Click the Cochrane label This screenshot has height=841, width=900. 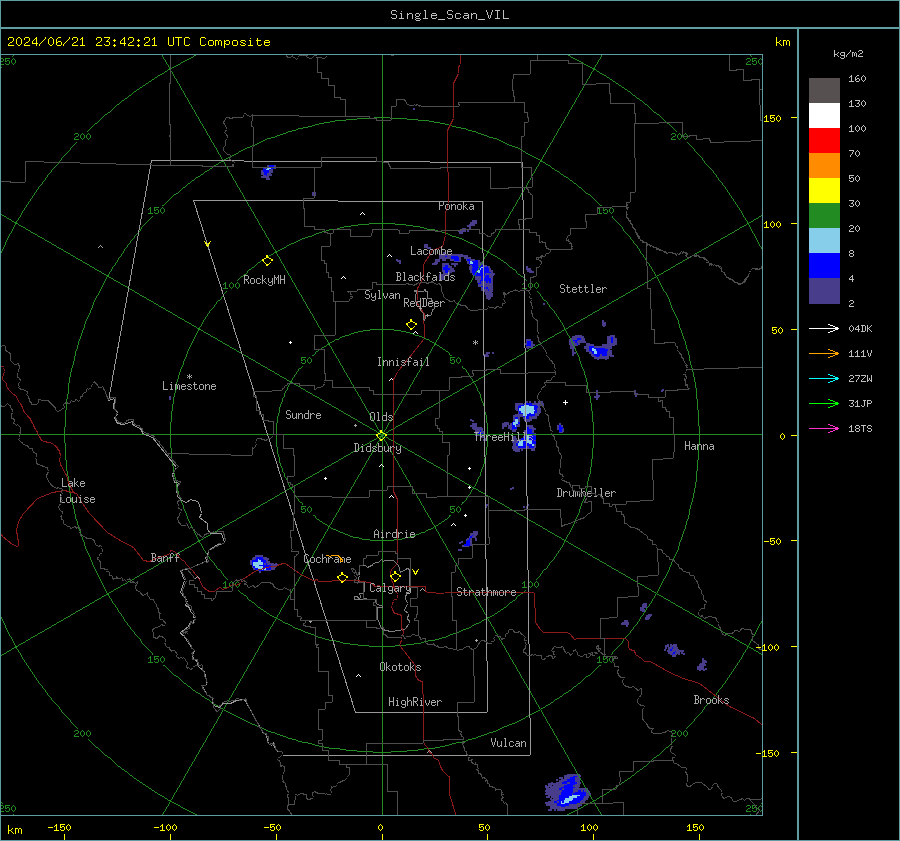tap(327, 559)
